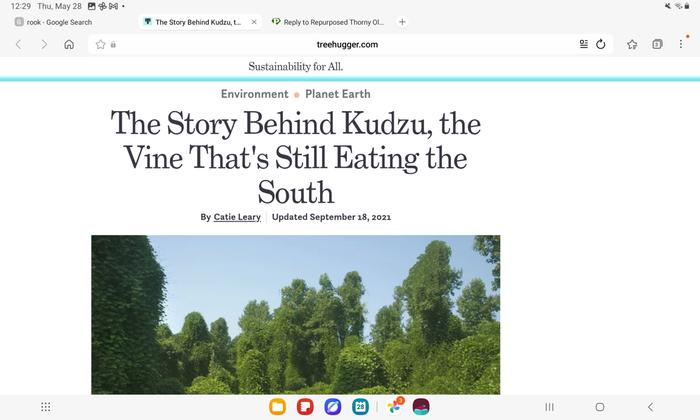Tap the 12:29 clock in status bar
Image resolution: width=700 pixels, height=420 pixels.
coord(21,6)
